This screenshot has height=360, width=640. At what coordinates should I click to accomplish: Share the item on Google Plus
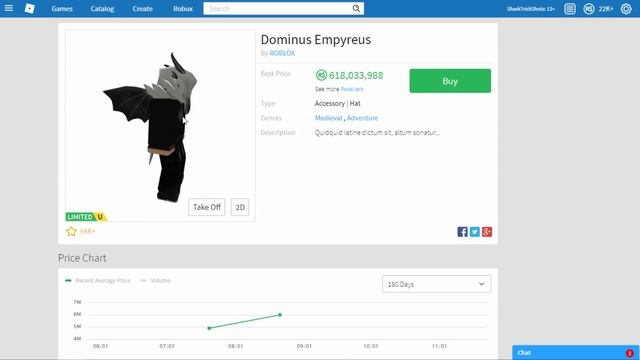[487, 232]
